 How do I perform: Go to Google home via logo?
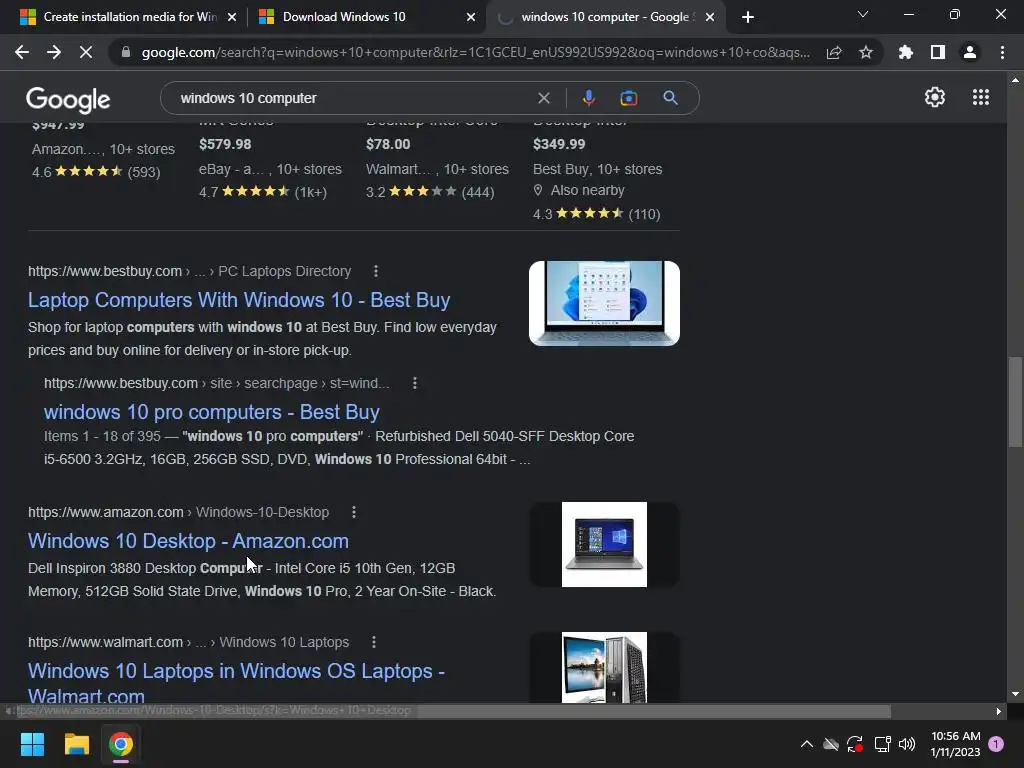(x=68, y=99)
